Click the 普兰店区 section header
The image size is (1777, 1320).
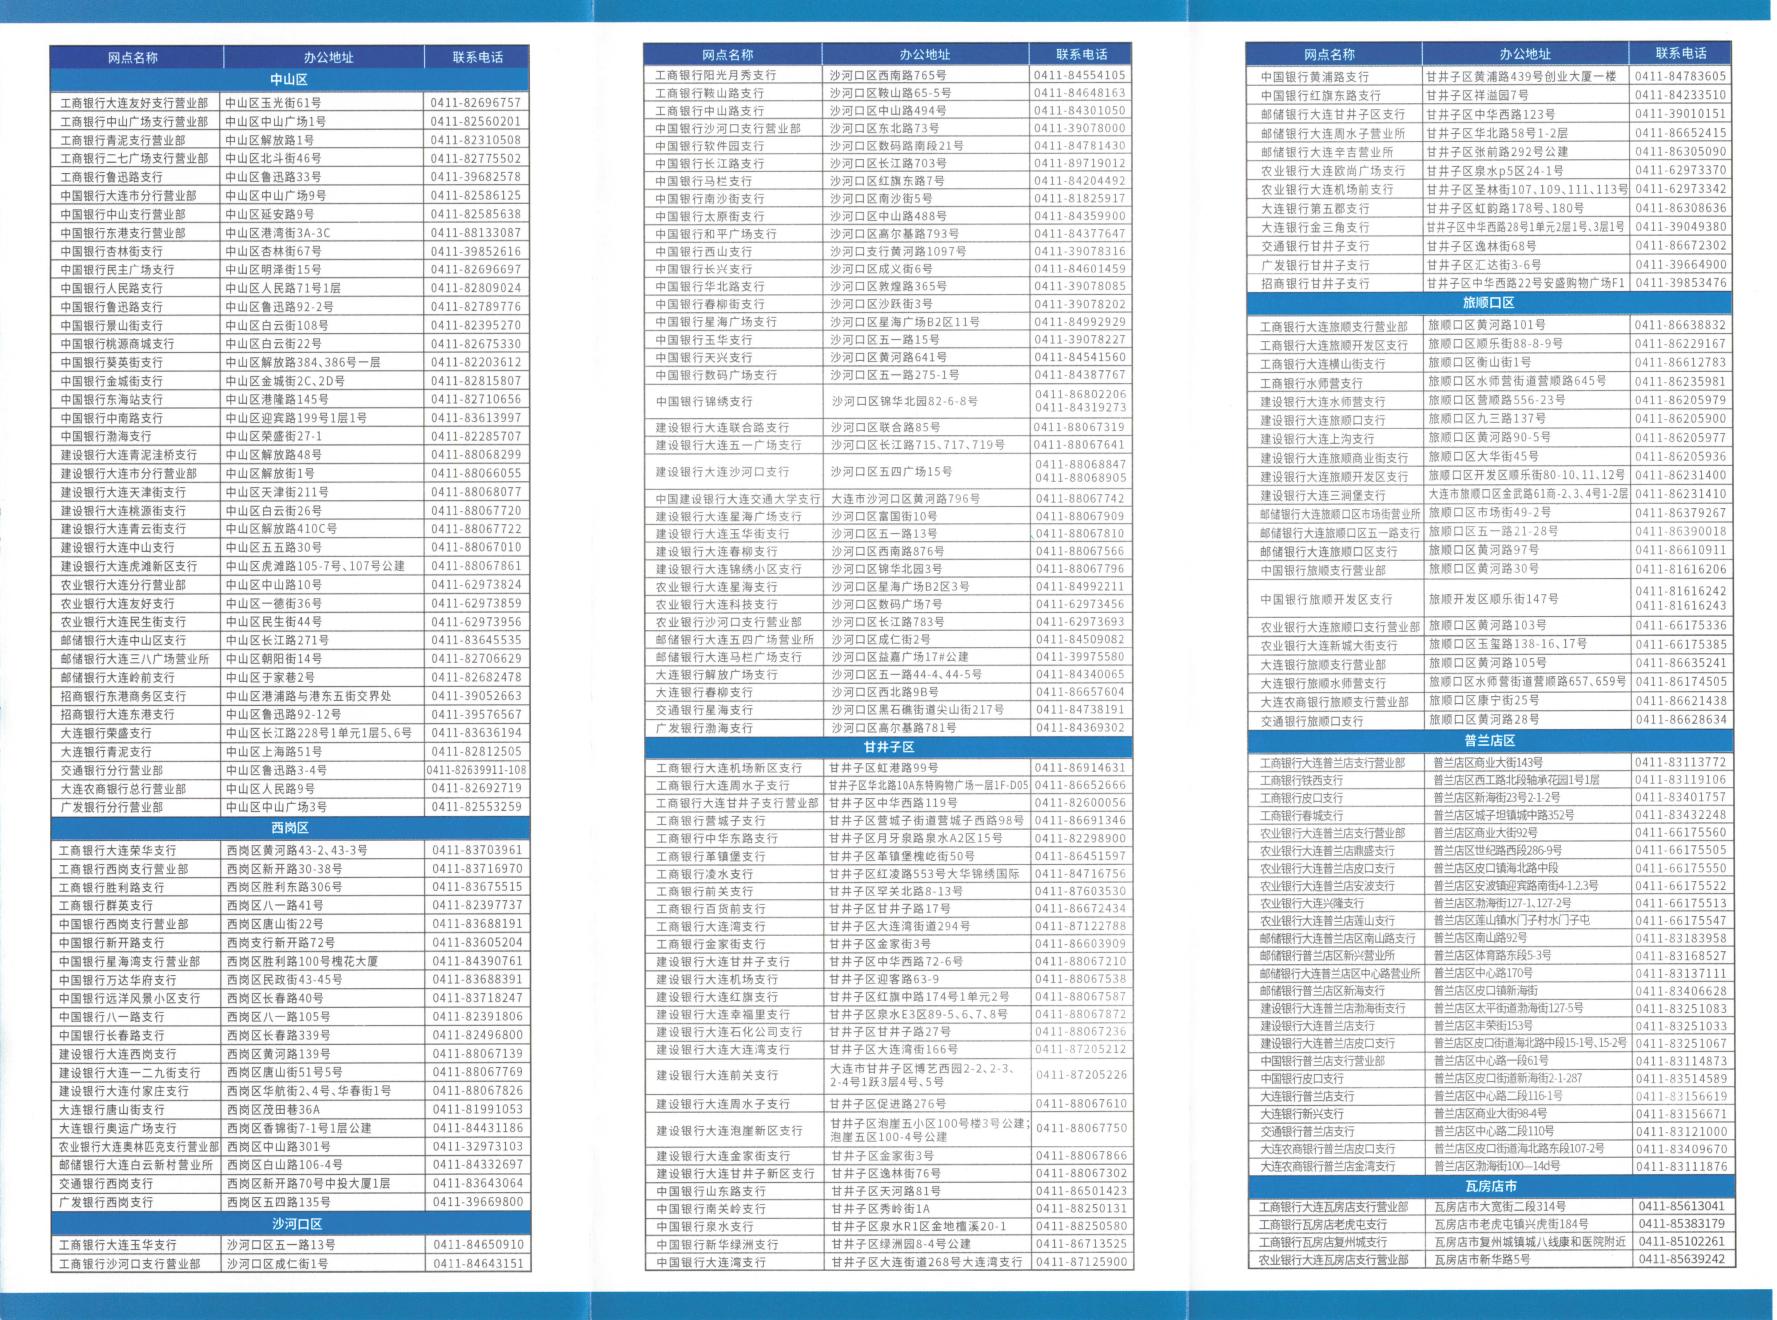pos(1489,741)
